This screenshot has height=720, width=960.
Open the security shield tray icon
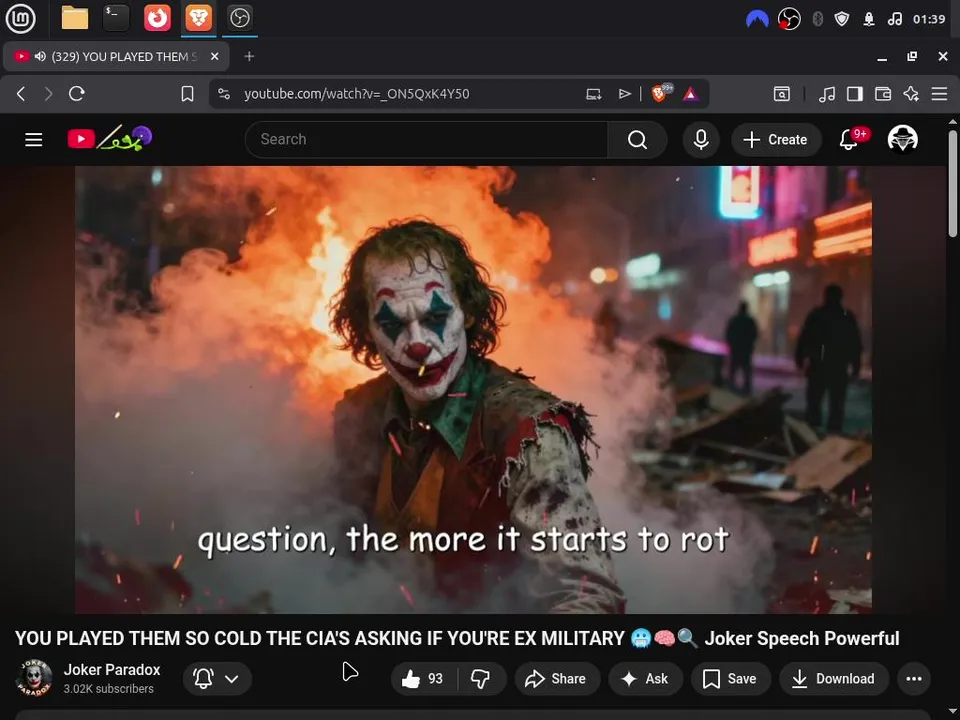[x=842, y=20]
